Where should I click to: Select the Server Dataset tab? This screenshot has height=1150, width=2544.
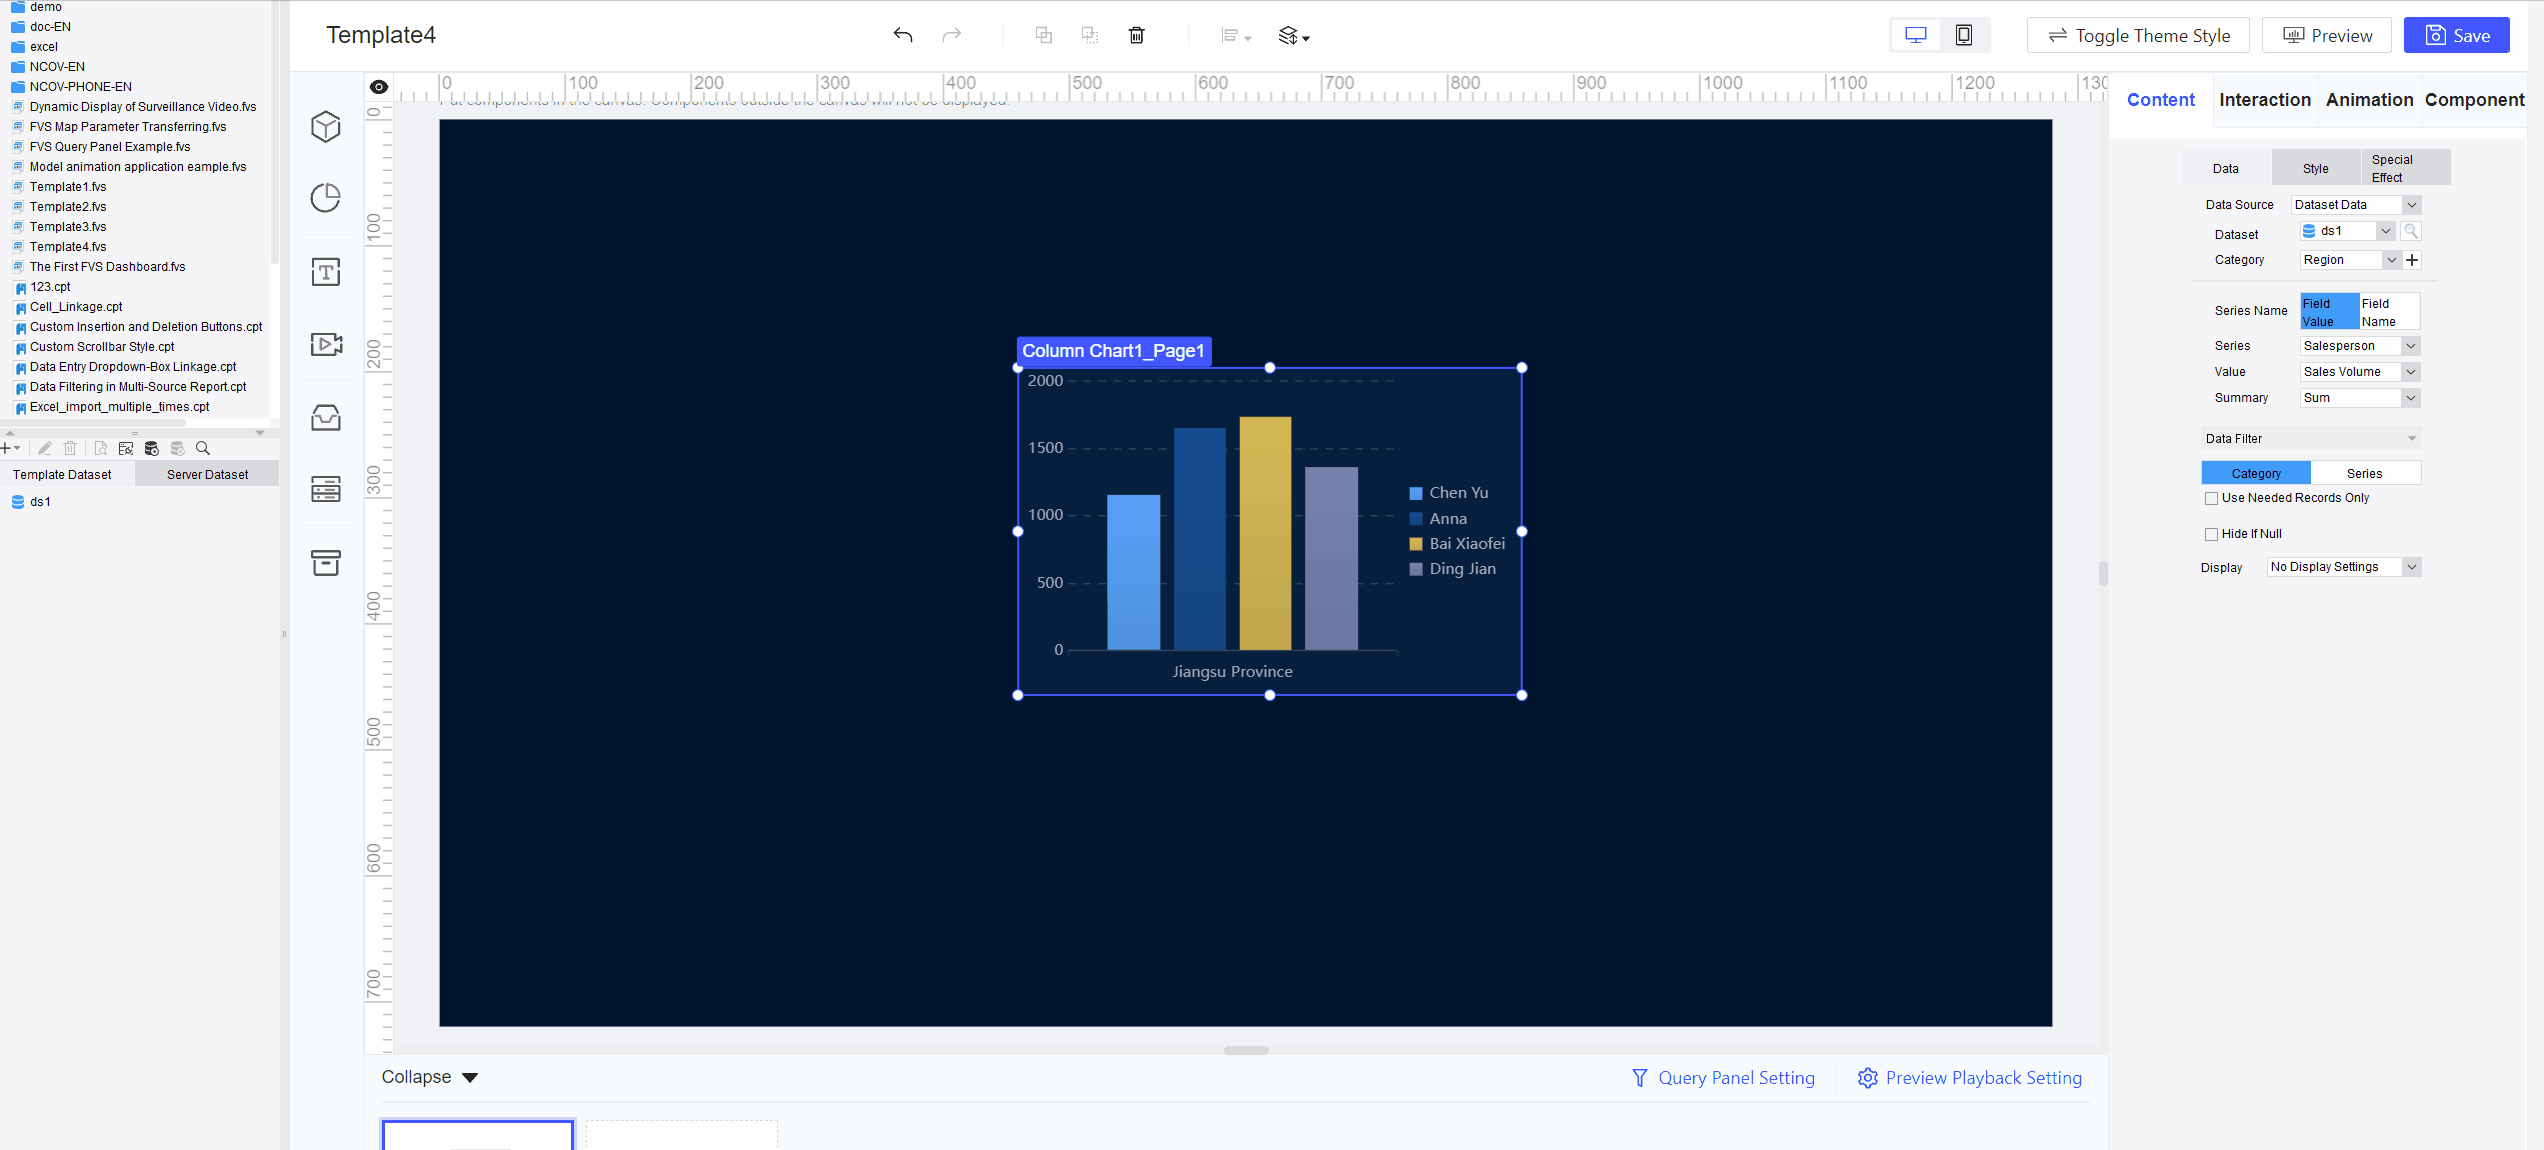[x=207, y=475]
